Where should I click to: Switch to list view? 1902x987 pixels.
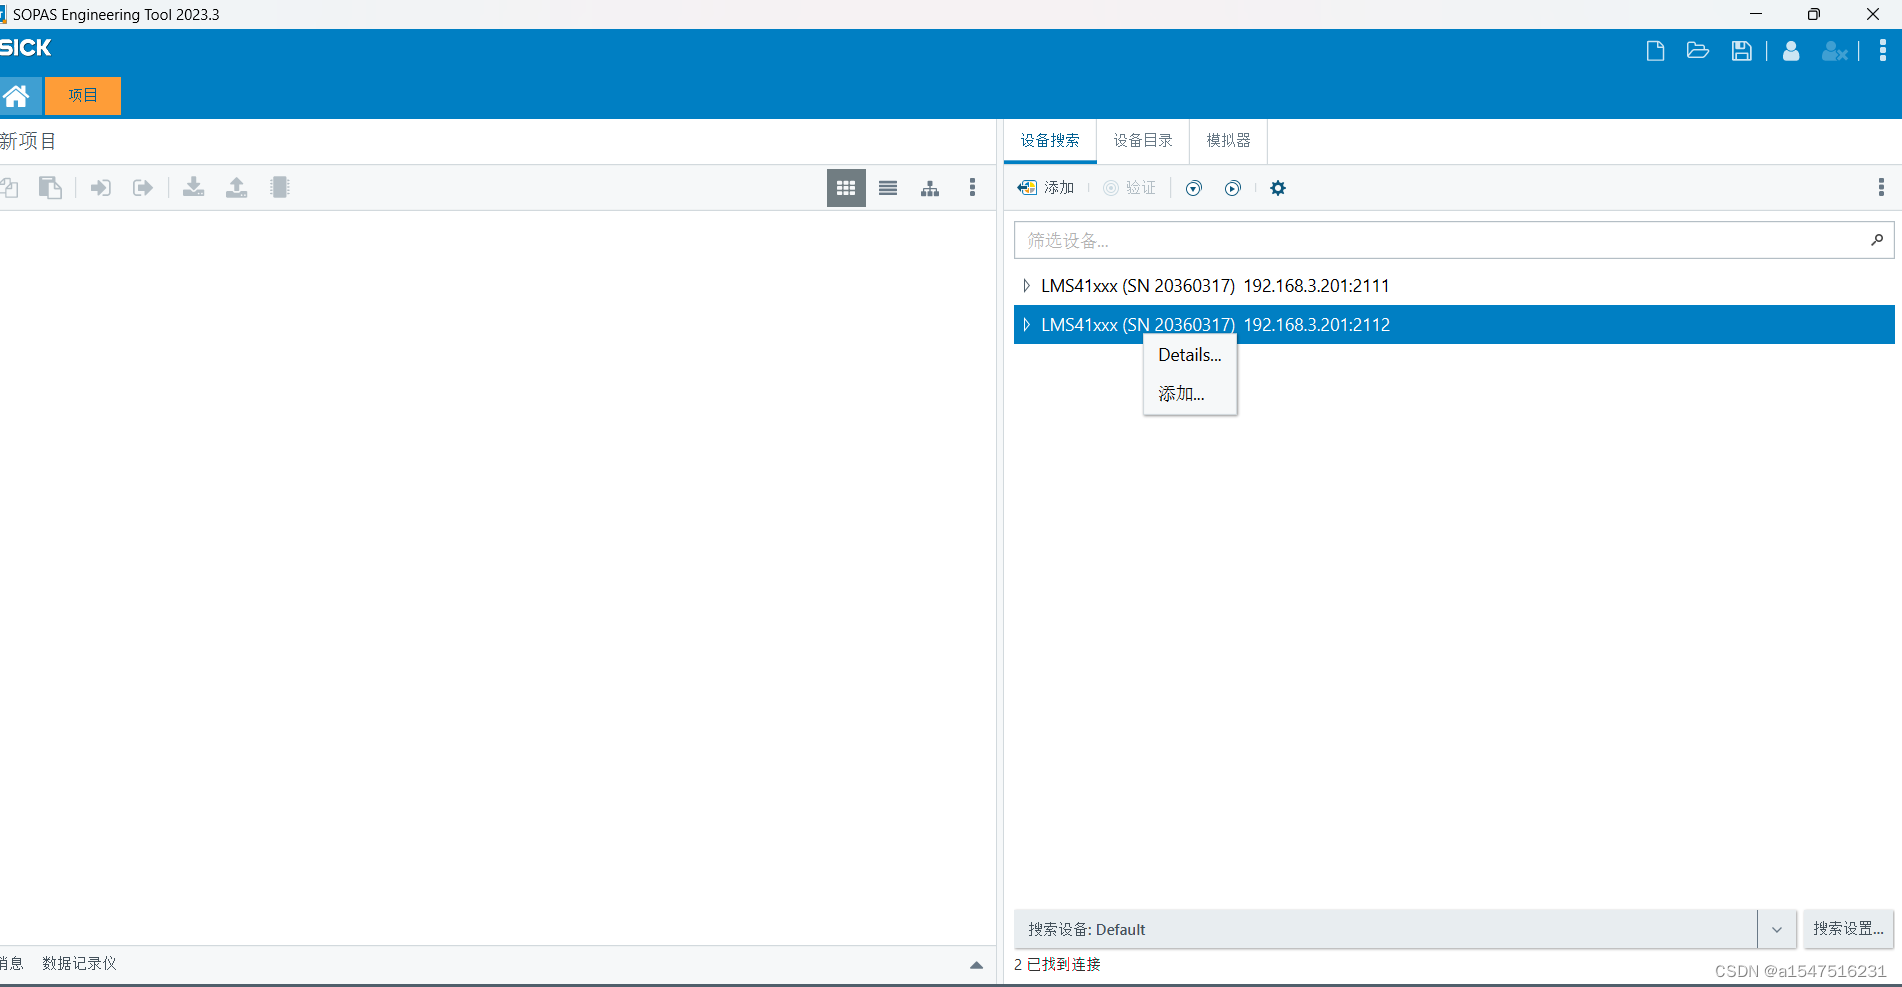pyautogui.click(x=888, y=188)
